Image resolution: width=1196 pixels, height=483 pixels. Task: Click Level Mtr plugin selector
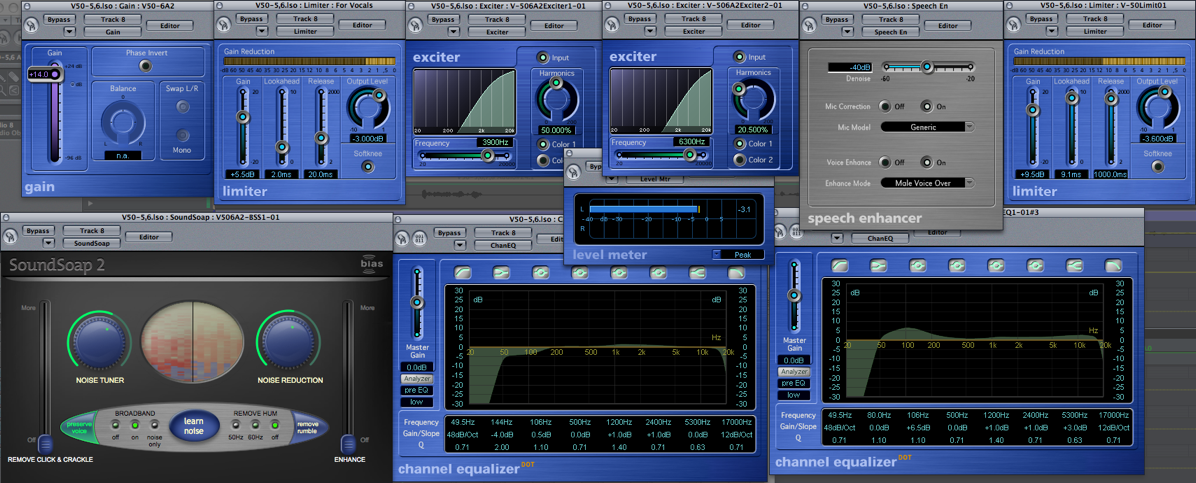pyautogui.click(x=655, y=179)
